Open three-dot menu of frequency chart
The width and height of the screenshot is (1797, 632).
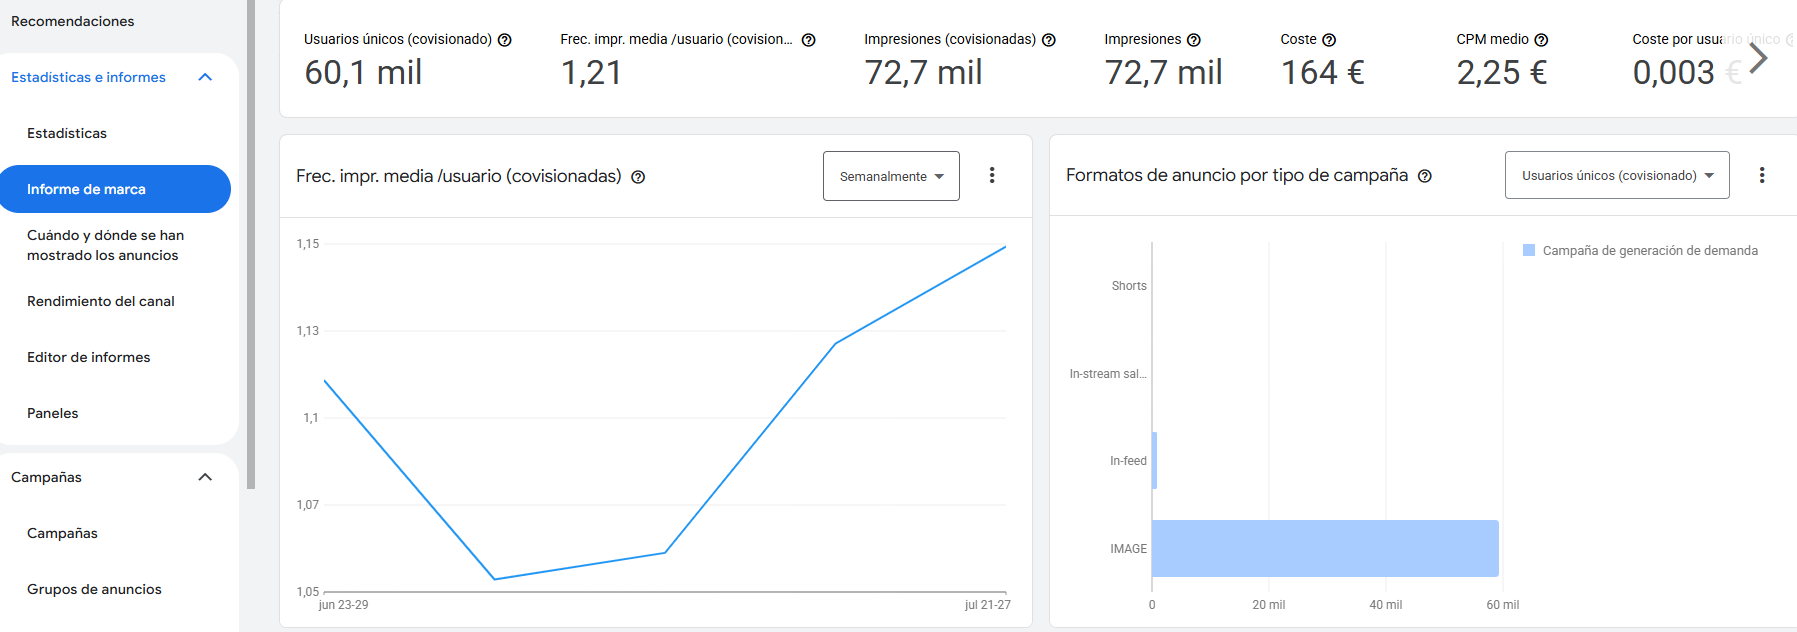(992, 175)
